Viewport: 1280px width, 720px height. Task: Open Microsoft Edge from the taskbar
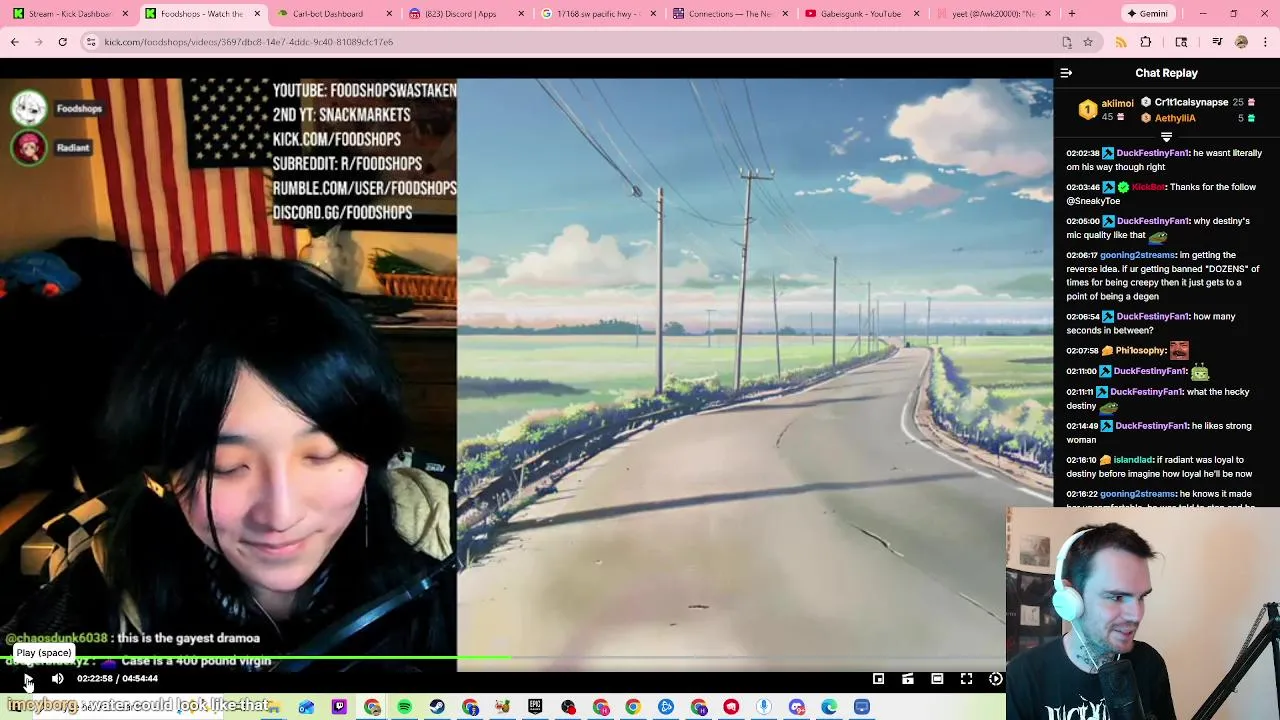point(829,707)
